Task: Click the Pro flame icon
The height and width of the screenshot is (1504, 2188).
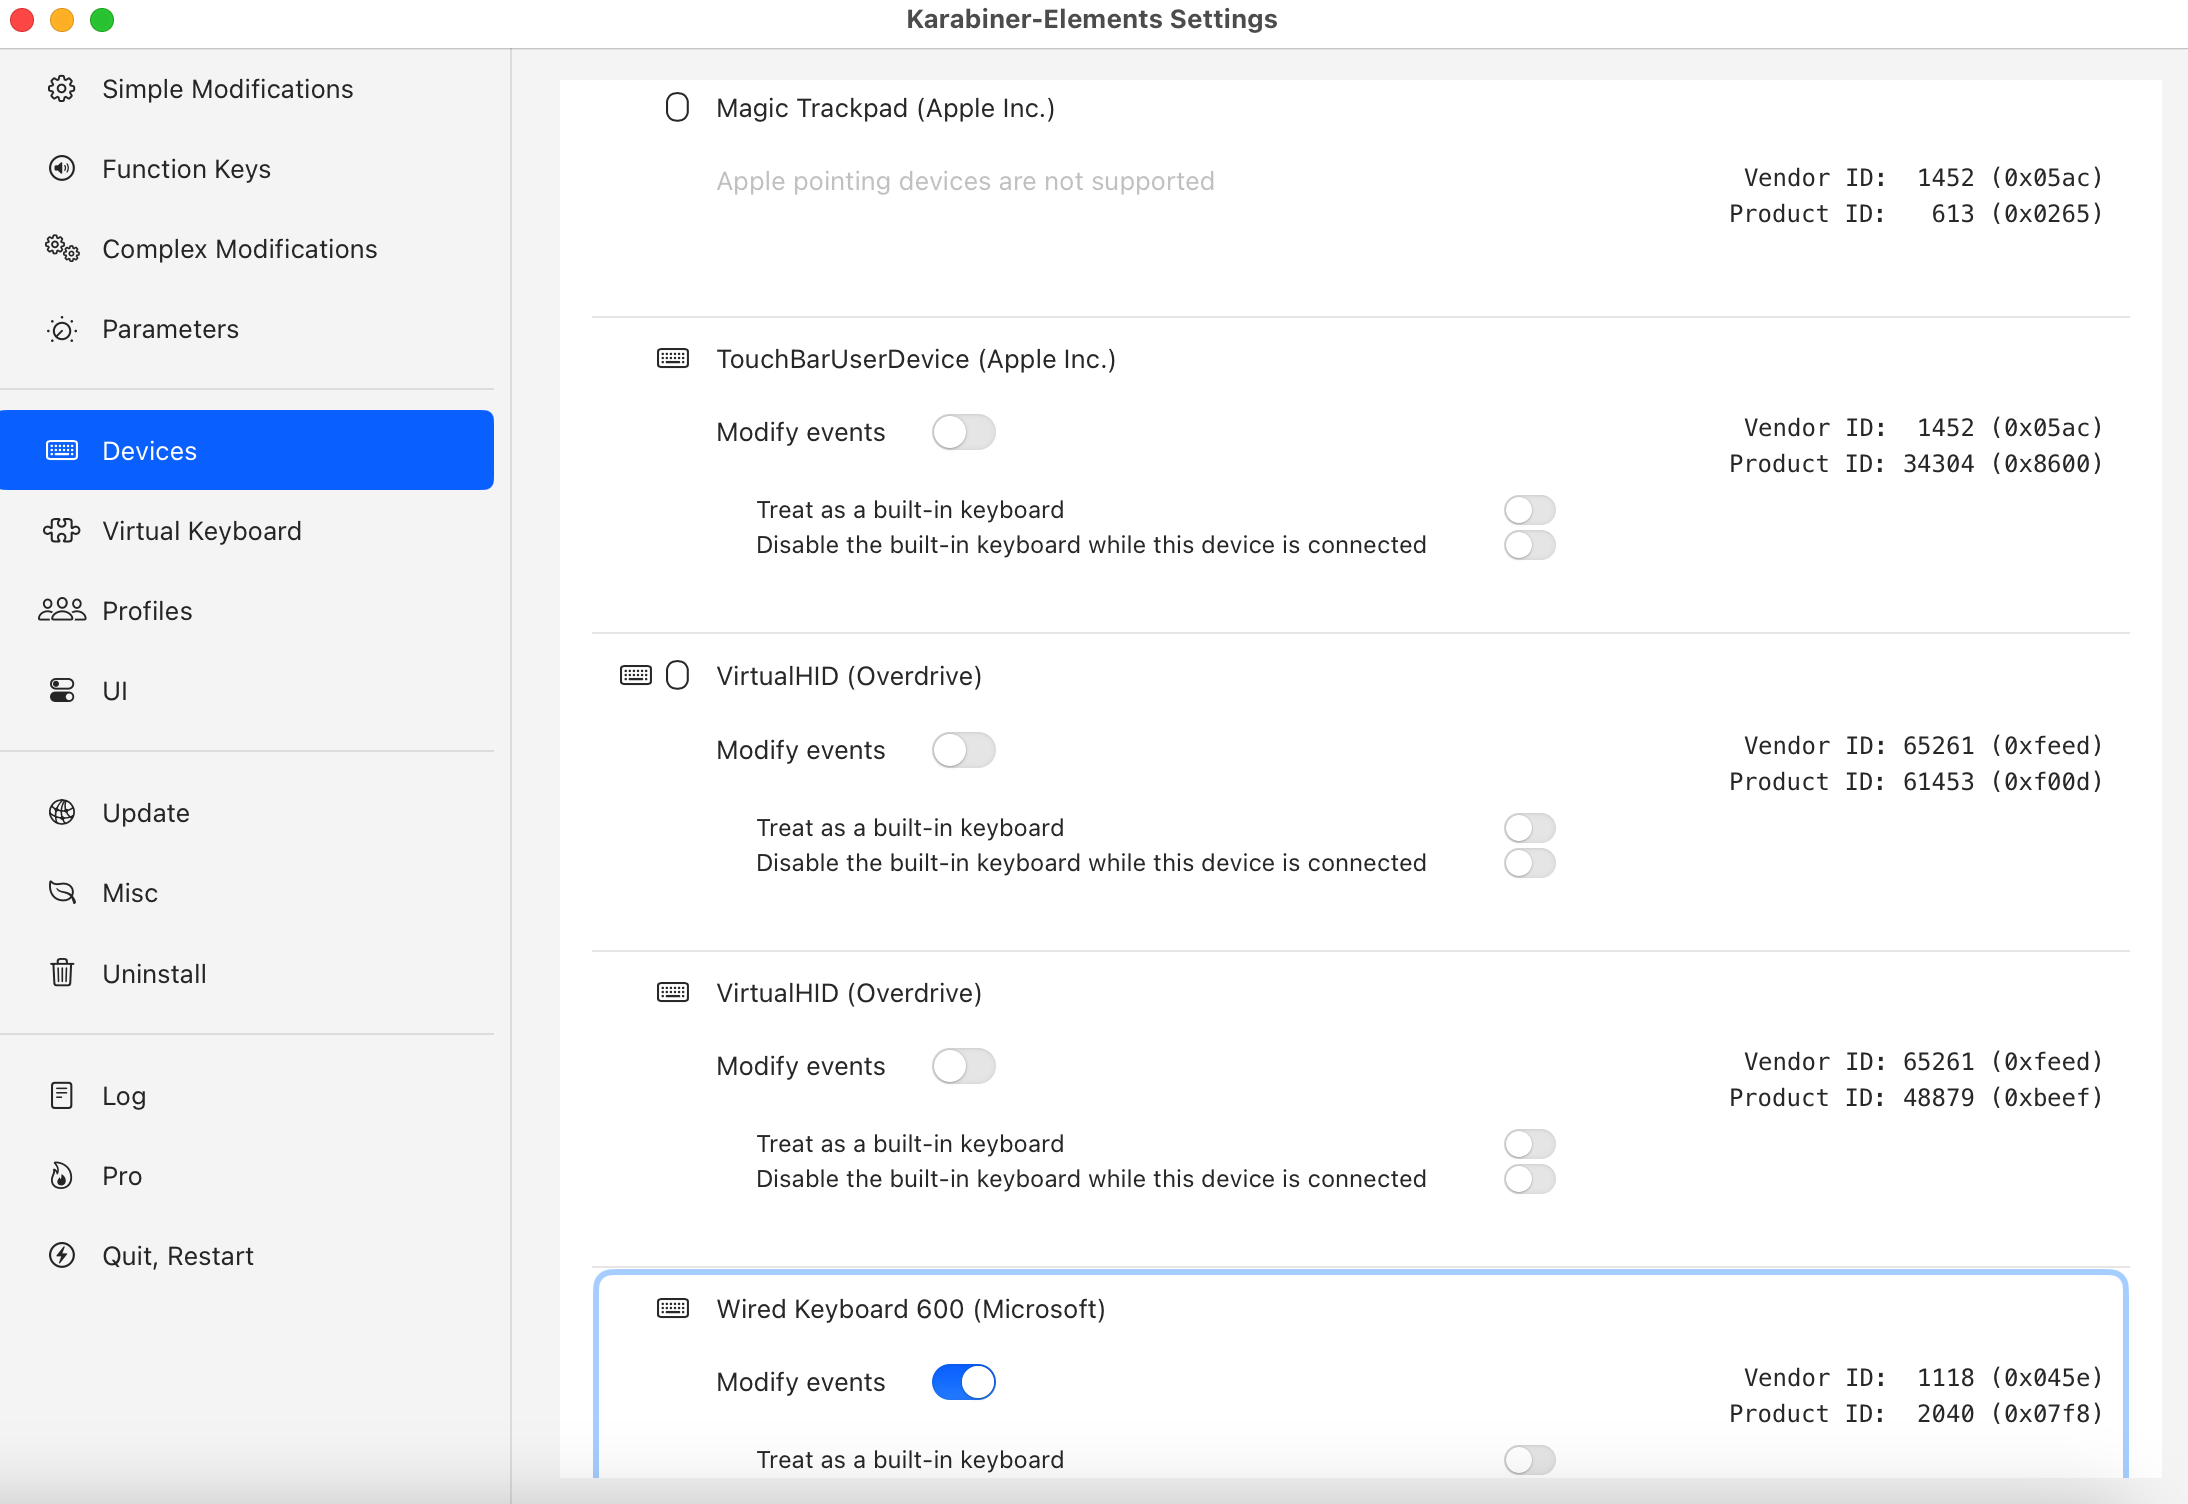Action: tap(62, 1175)
